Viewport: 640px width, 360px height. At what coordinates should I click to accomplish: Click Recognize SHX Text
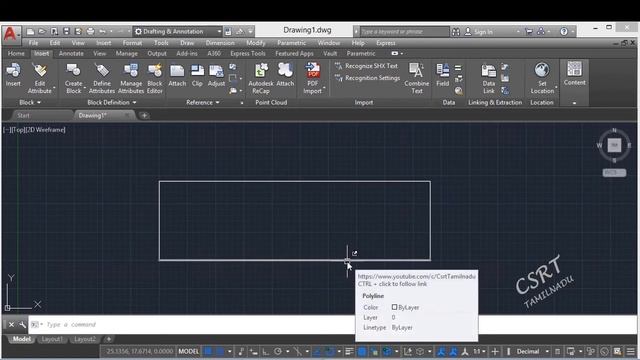(x=366, y=66)
